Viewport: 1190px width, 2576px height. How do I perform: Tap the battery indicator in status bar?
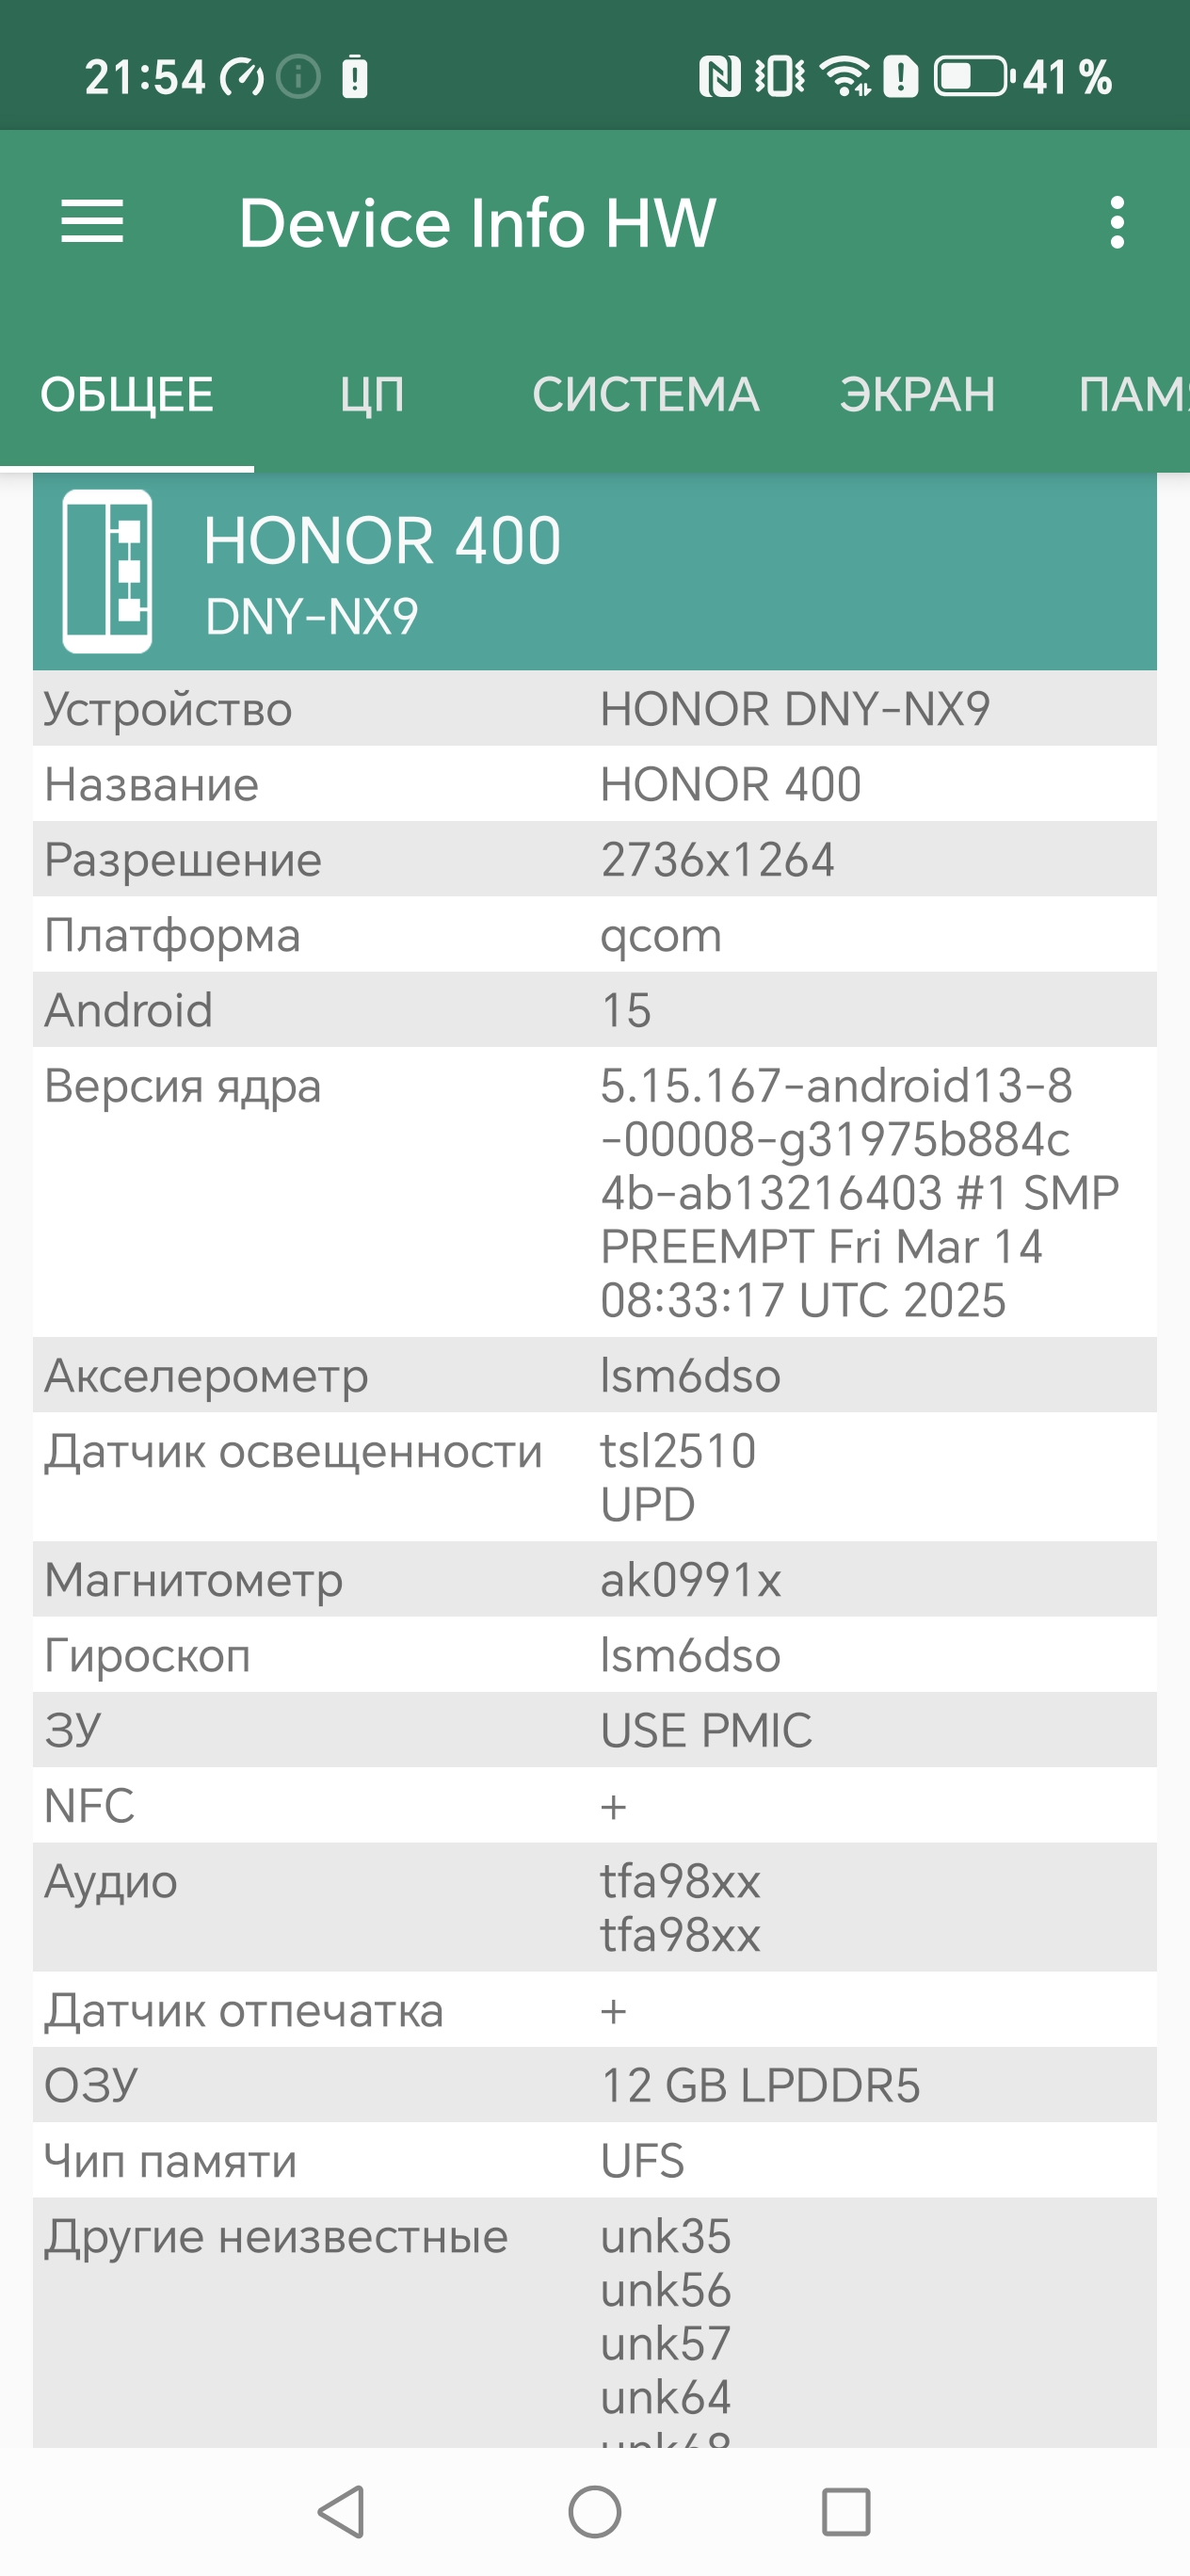click(x=972, y=77)
